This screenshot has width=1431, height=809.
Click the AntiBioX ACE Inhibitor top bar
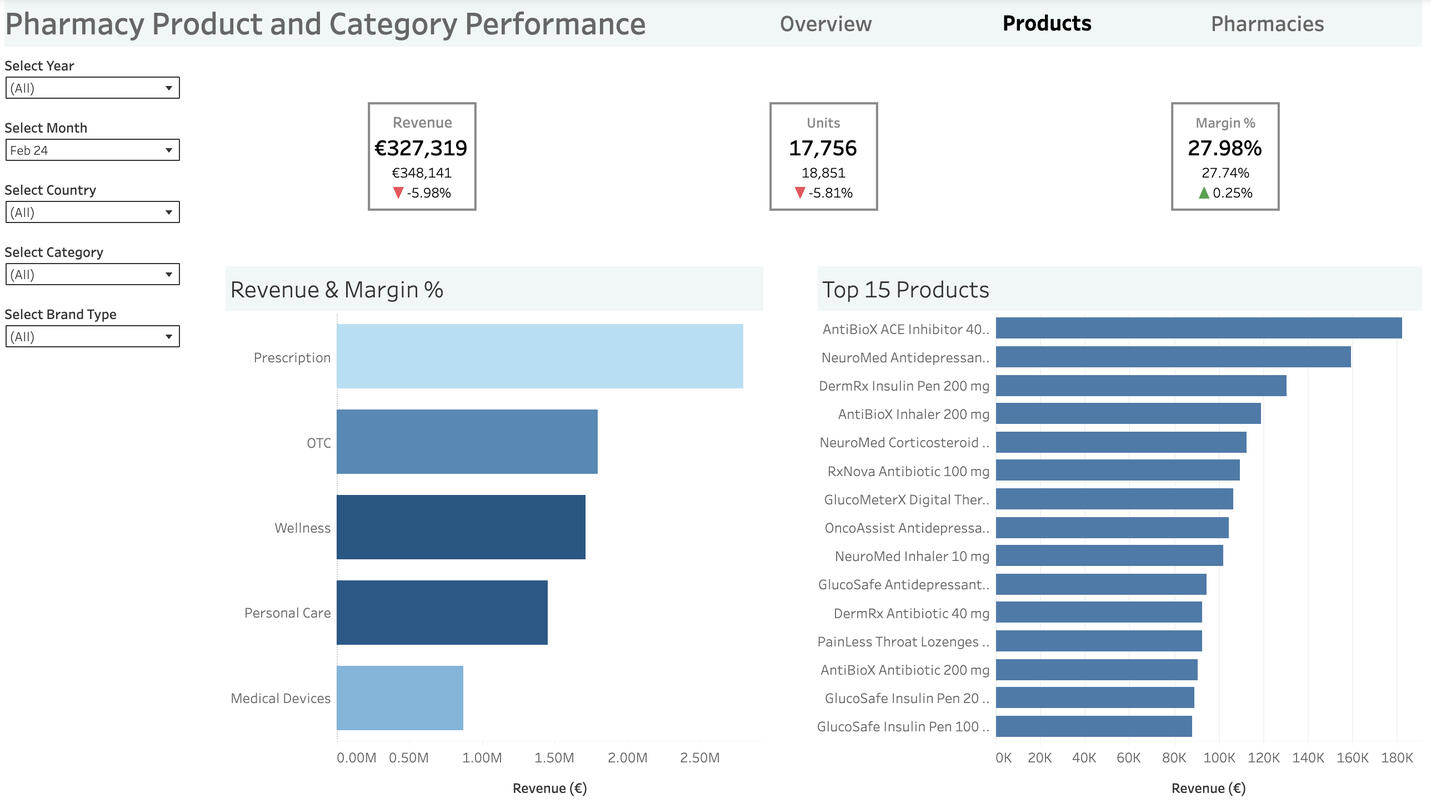click(1200, 327)
